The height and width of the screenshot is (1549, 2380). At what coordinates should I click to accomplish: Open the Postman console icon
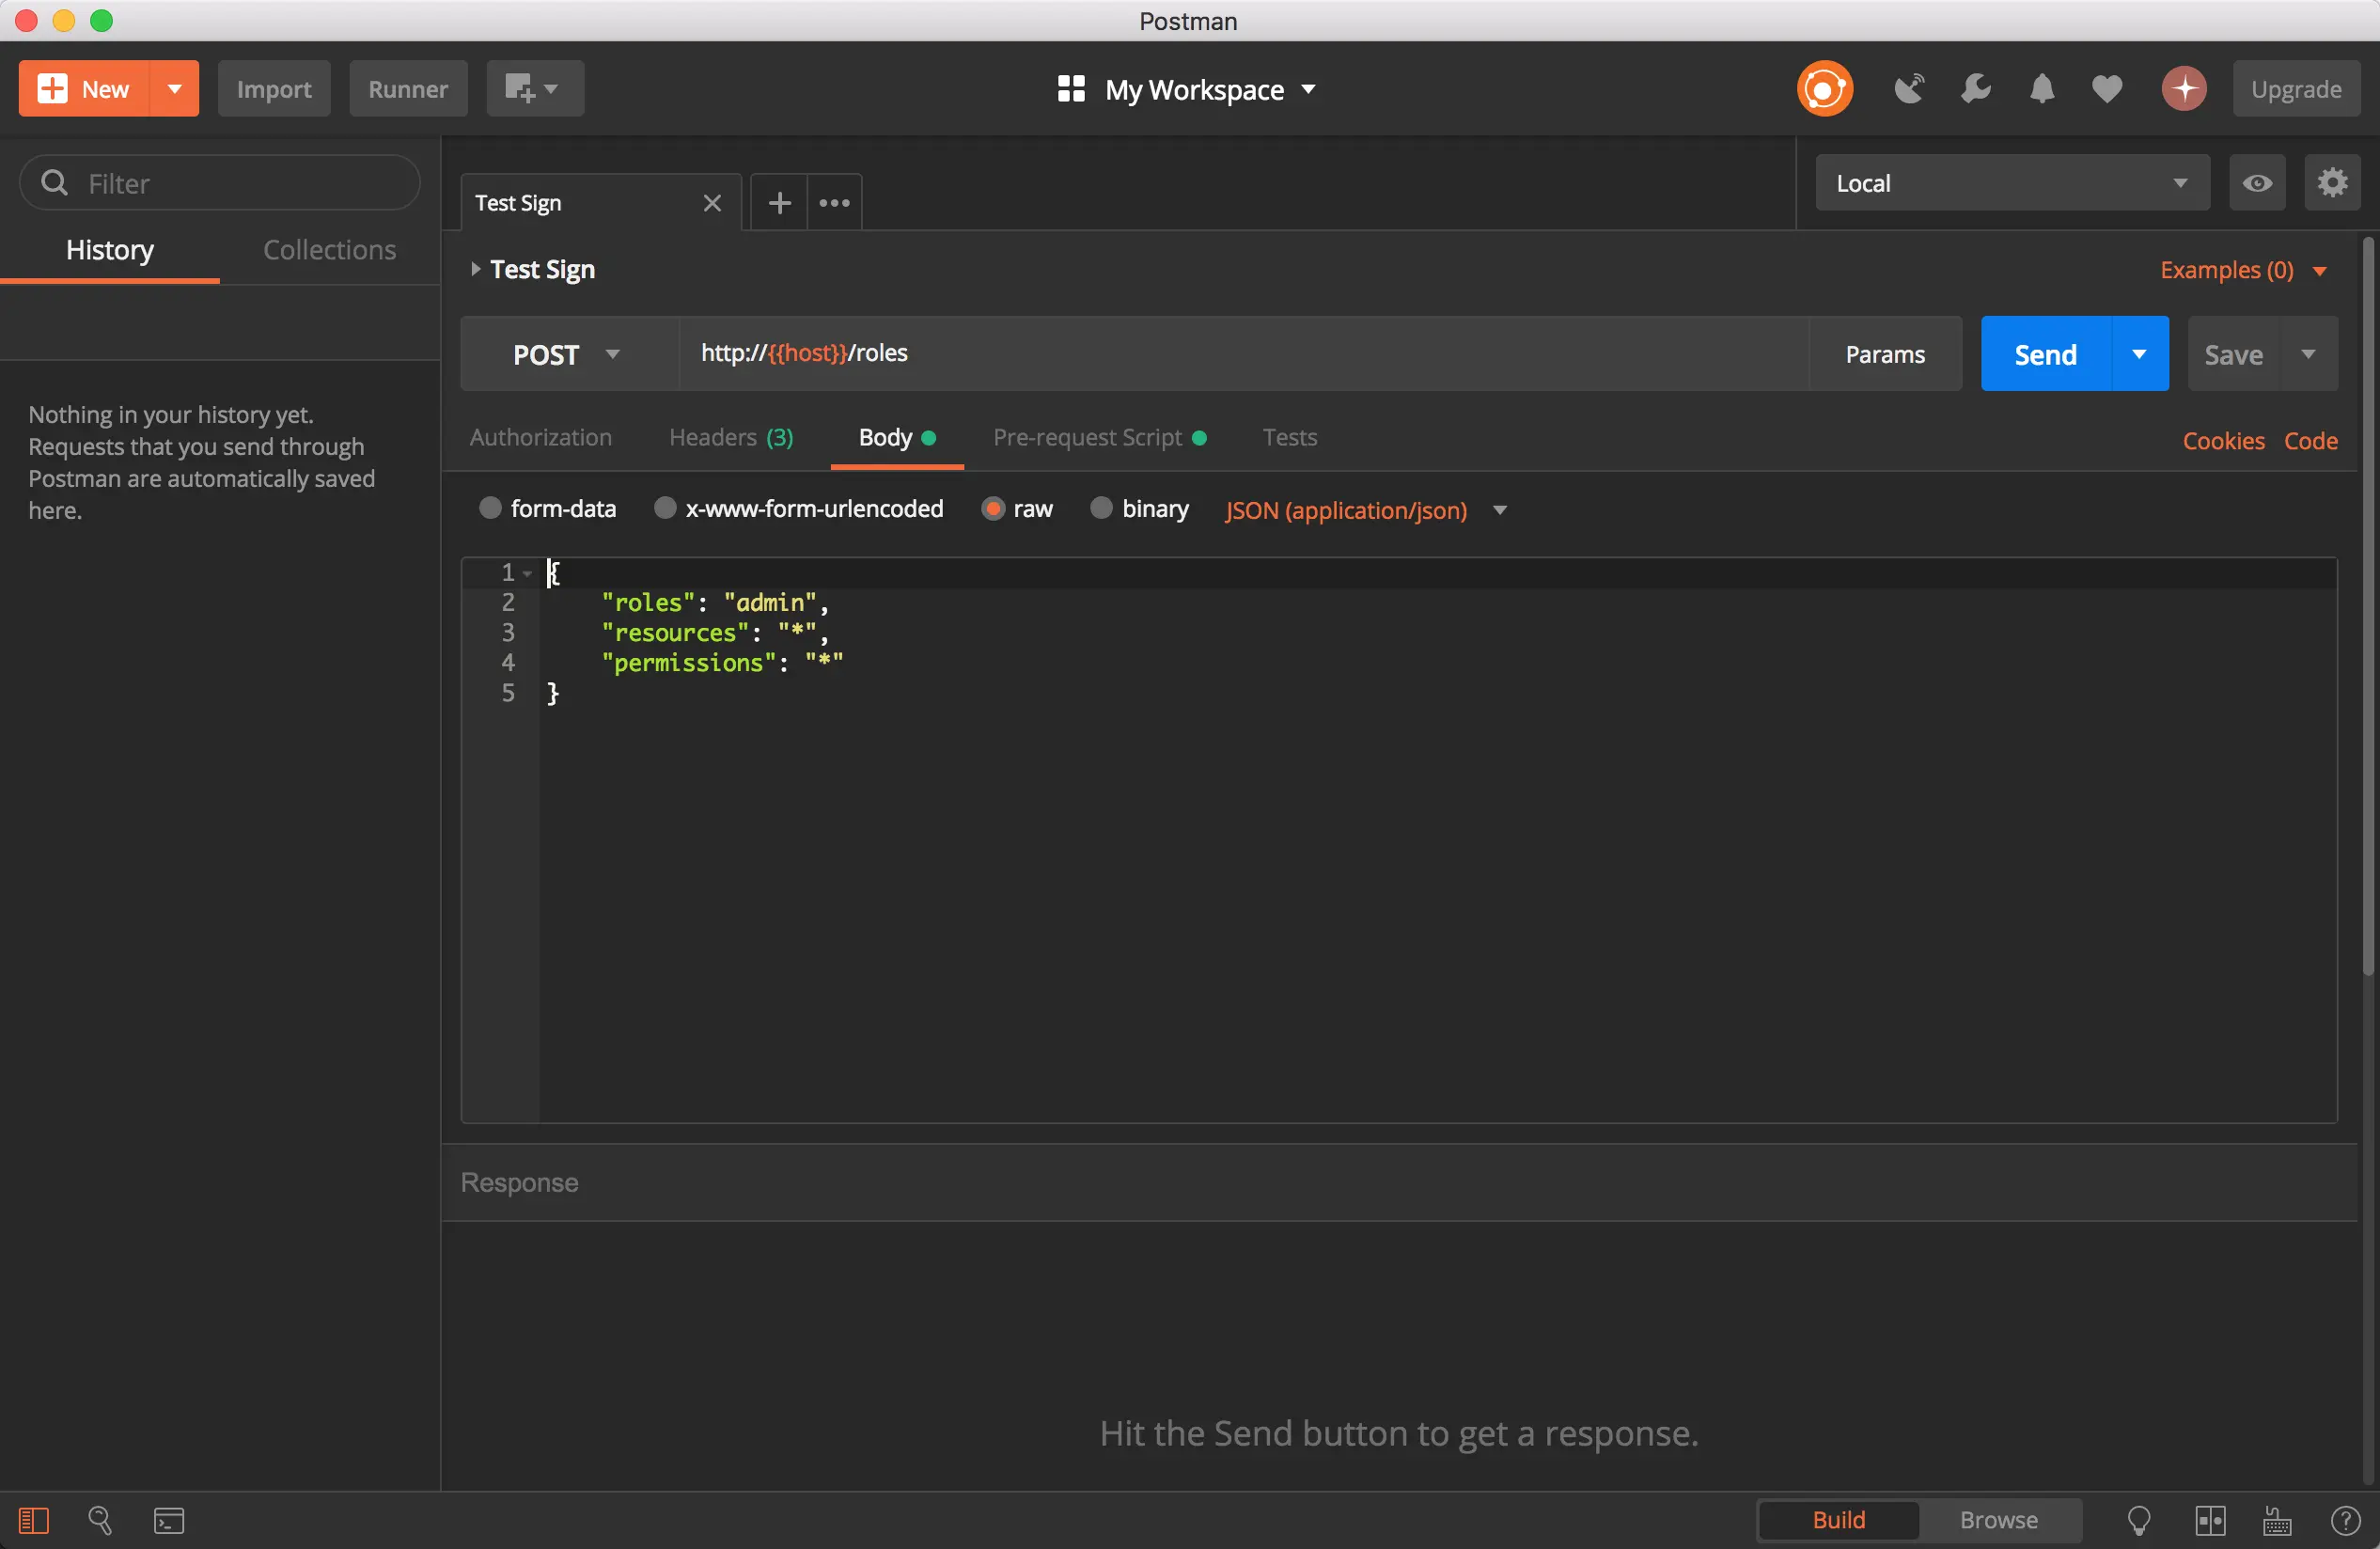pyautogui.click(x=168, y=1520)
